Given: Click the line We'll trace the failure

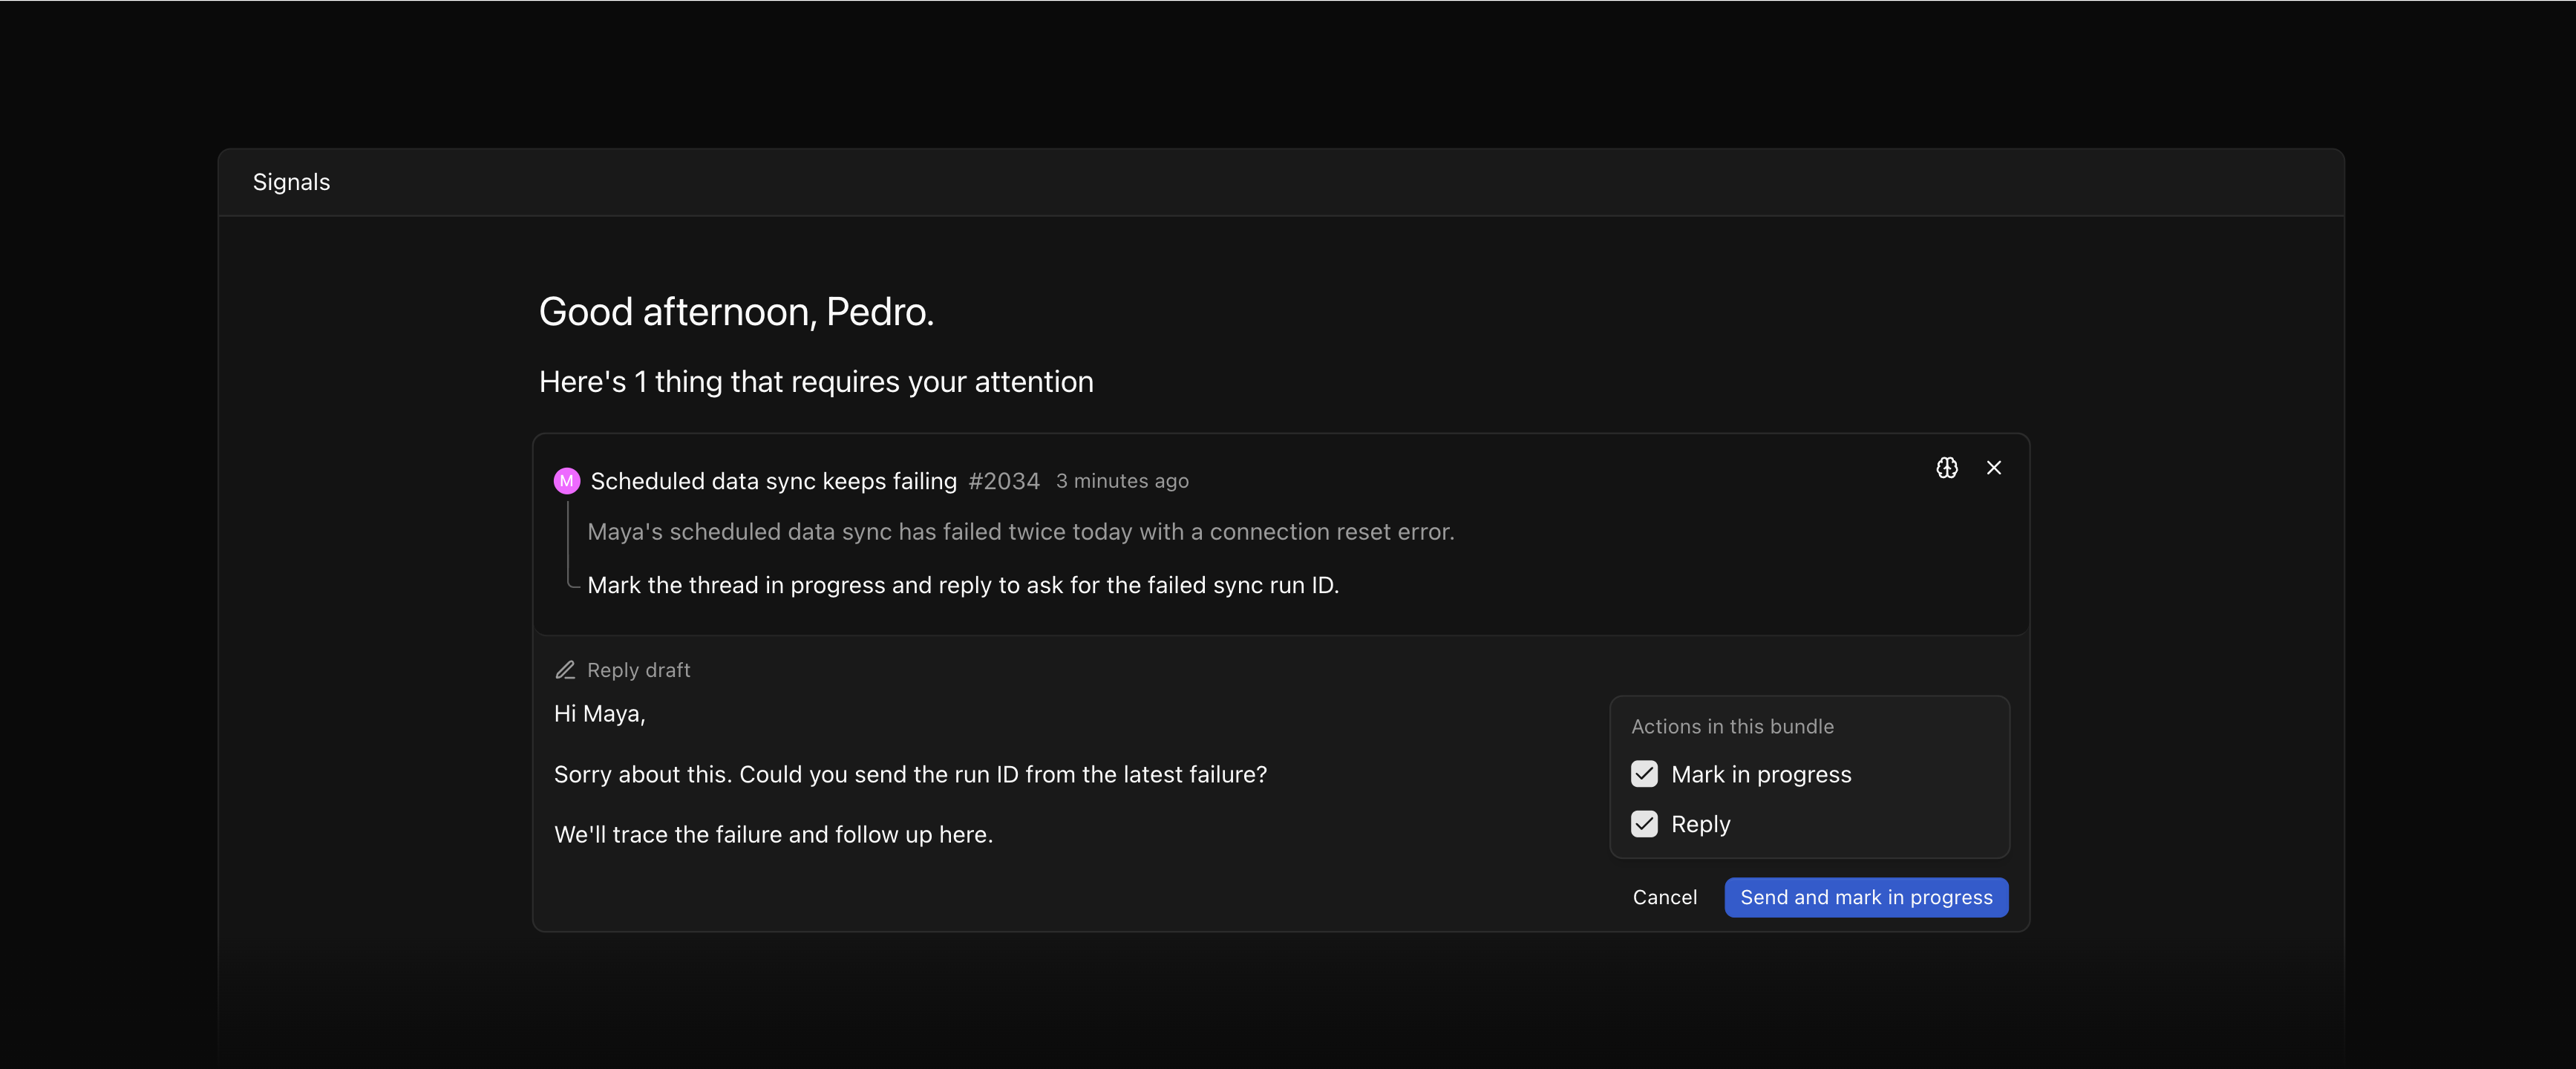Looking at the screenshot, I should tap(773, 834).
